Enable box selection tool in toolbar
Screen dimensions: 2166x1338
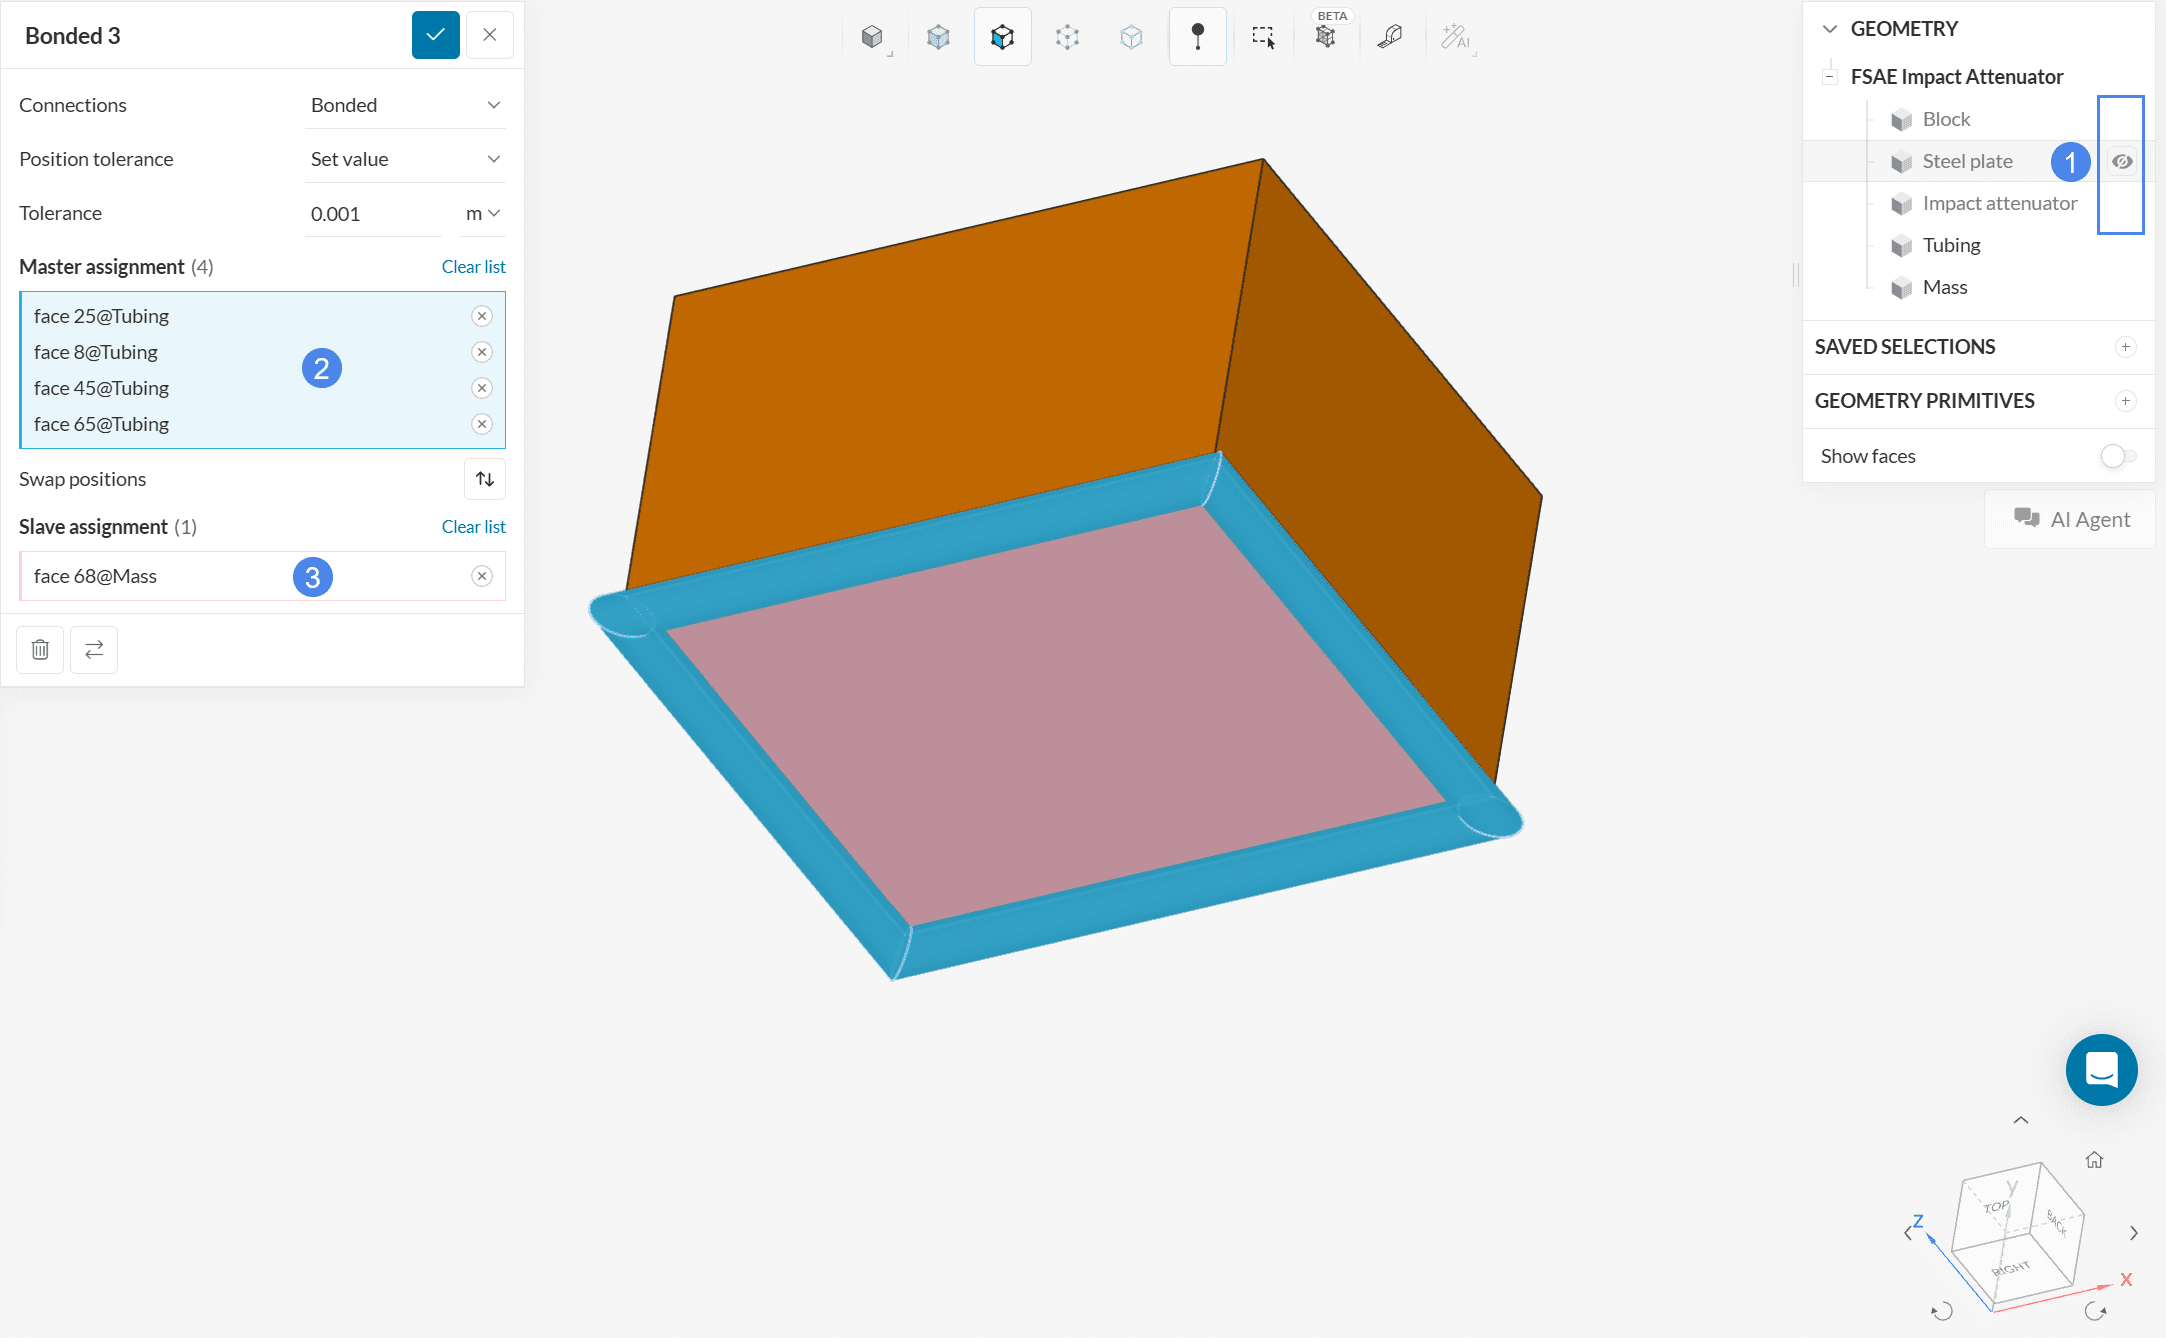1263,37
